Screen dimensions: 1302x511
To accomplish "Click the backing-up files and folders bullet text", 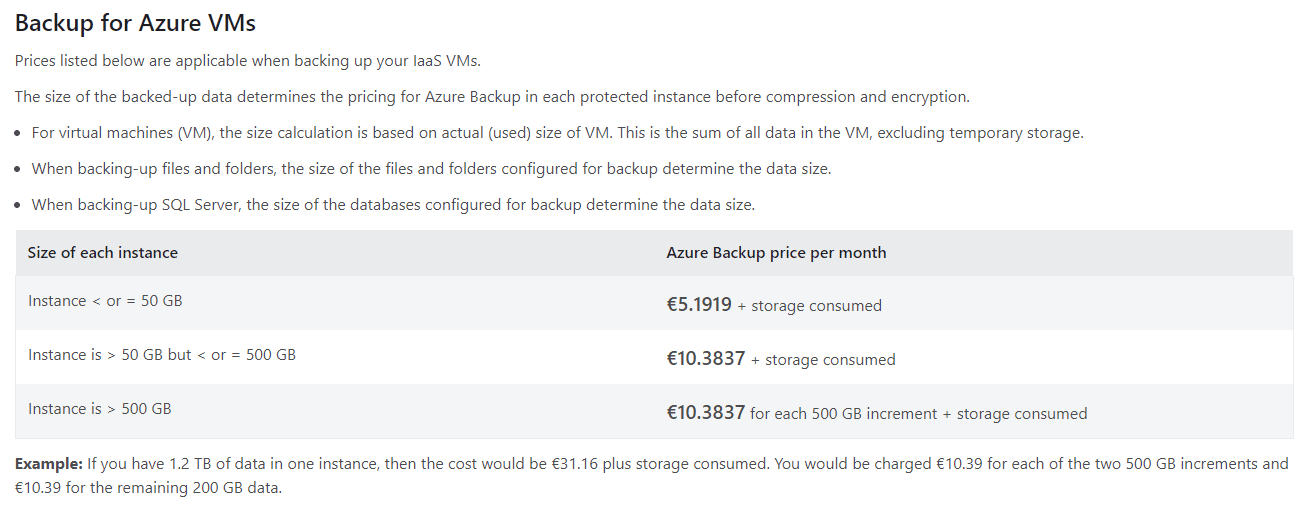I will [431, 169].
